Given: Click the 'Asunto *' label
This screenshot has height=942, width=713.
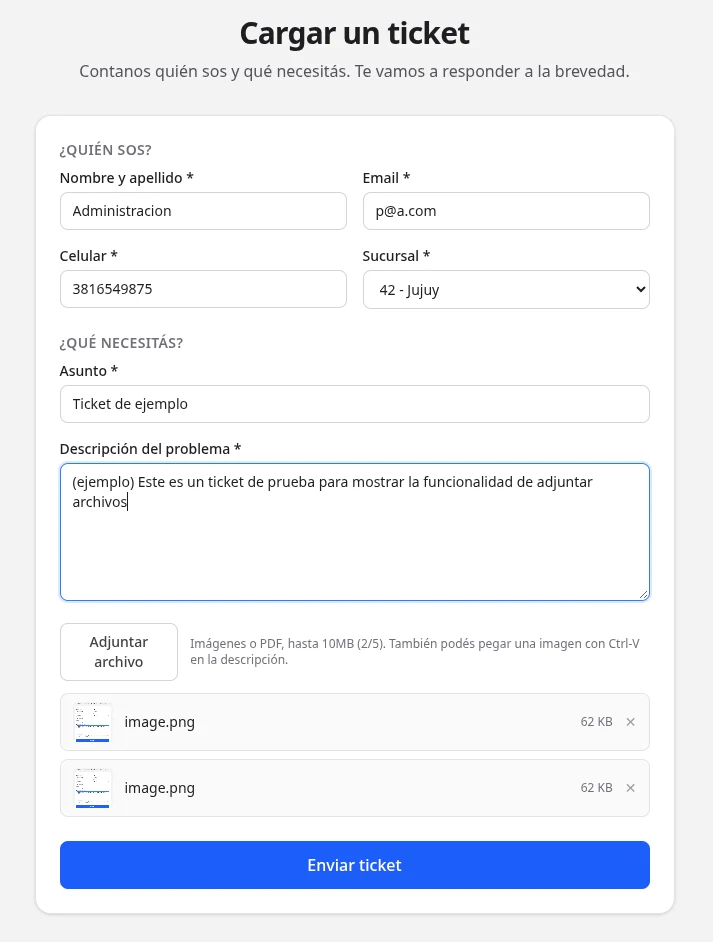Looking at the screenshot, I should (88, 371).
